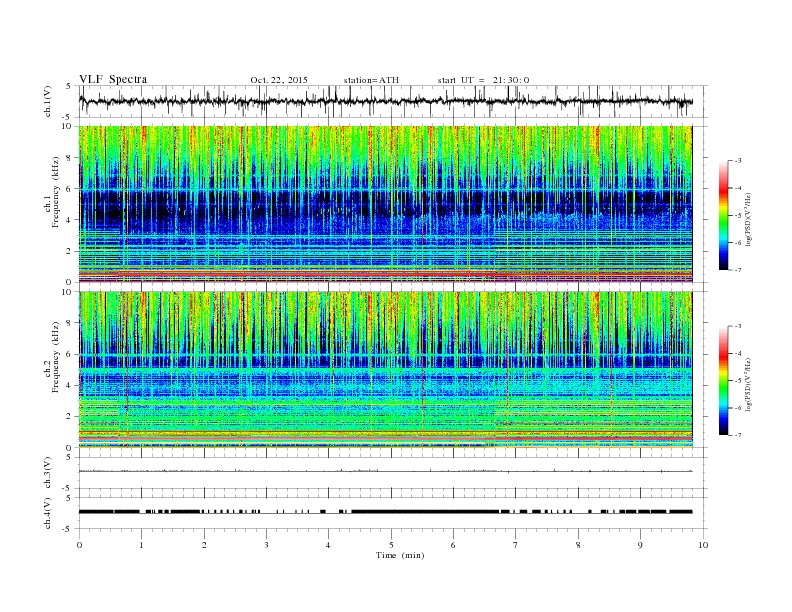Click the 'ch.2 Frequency (kHz)' axis label

(x=52, y=357)
